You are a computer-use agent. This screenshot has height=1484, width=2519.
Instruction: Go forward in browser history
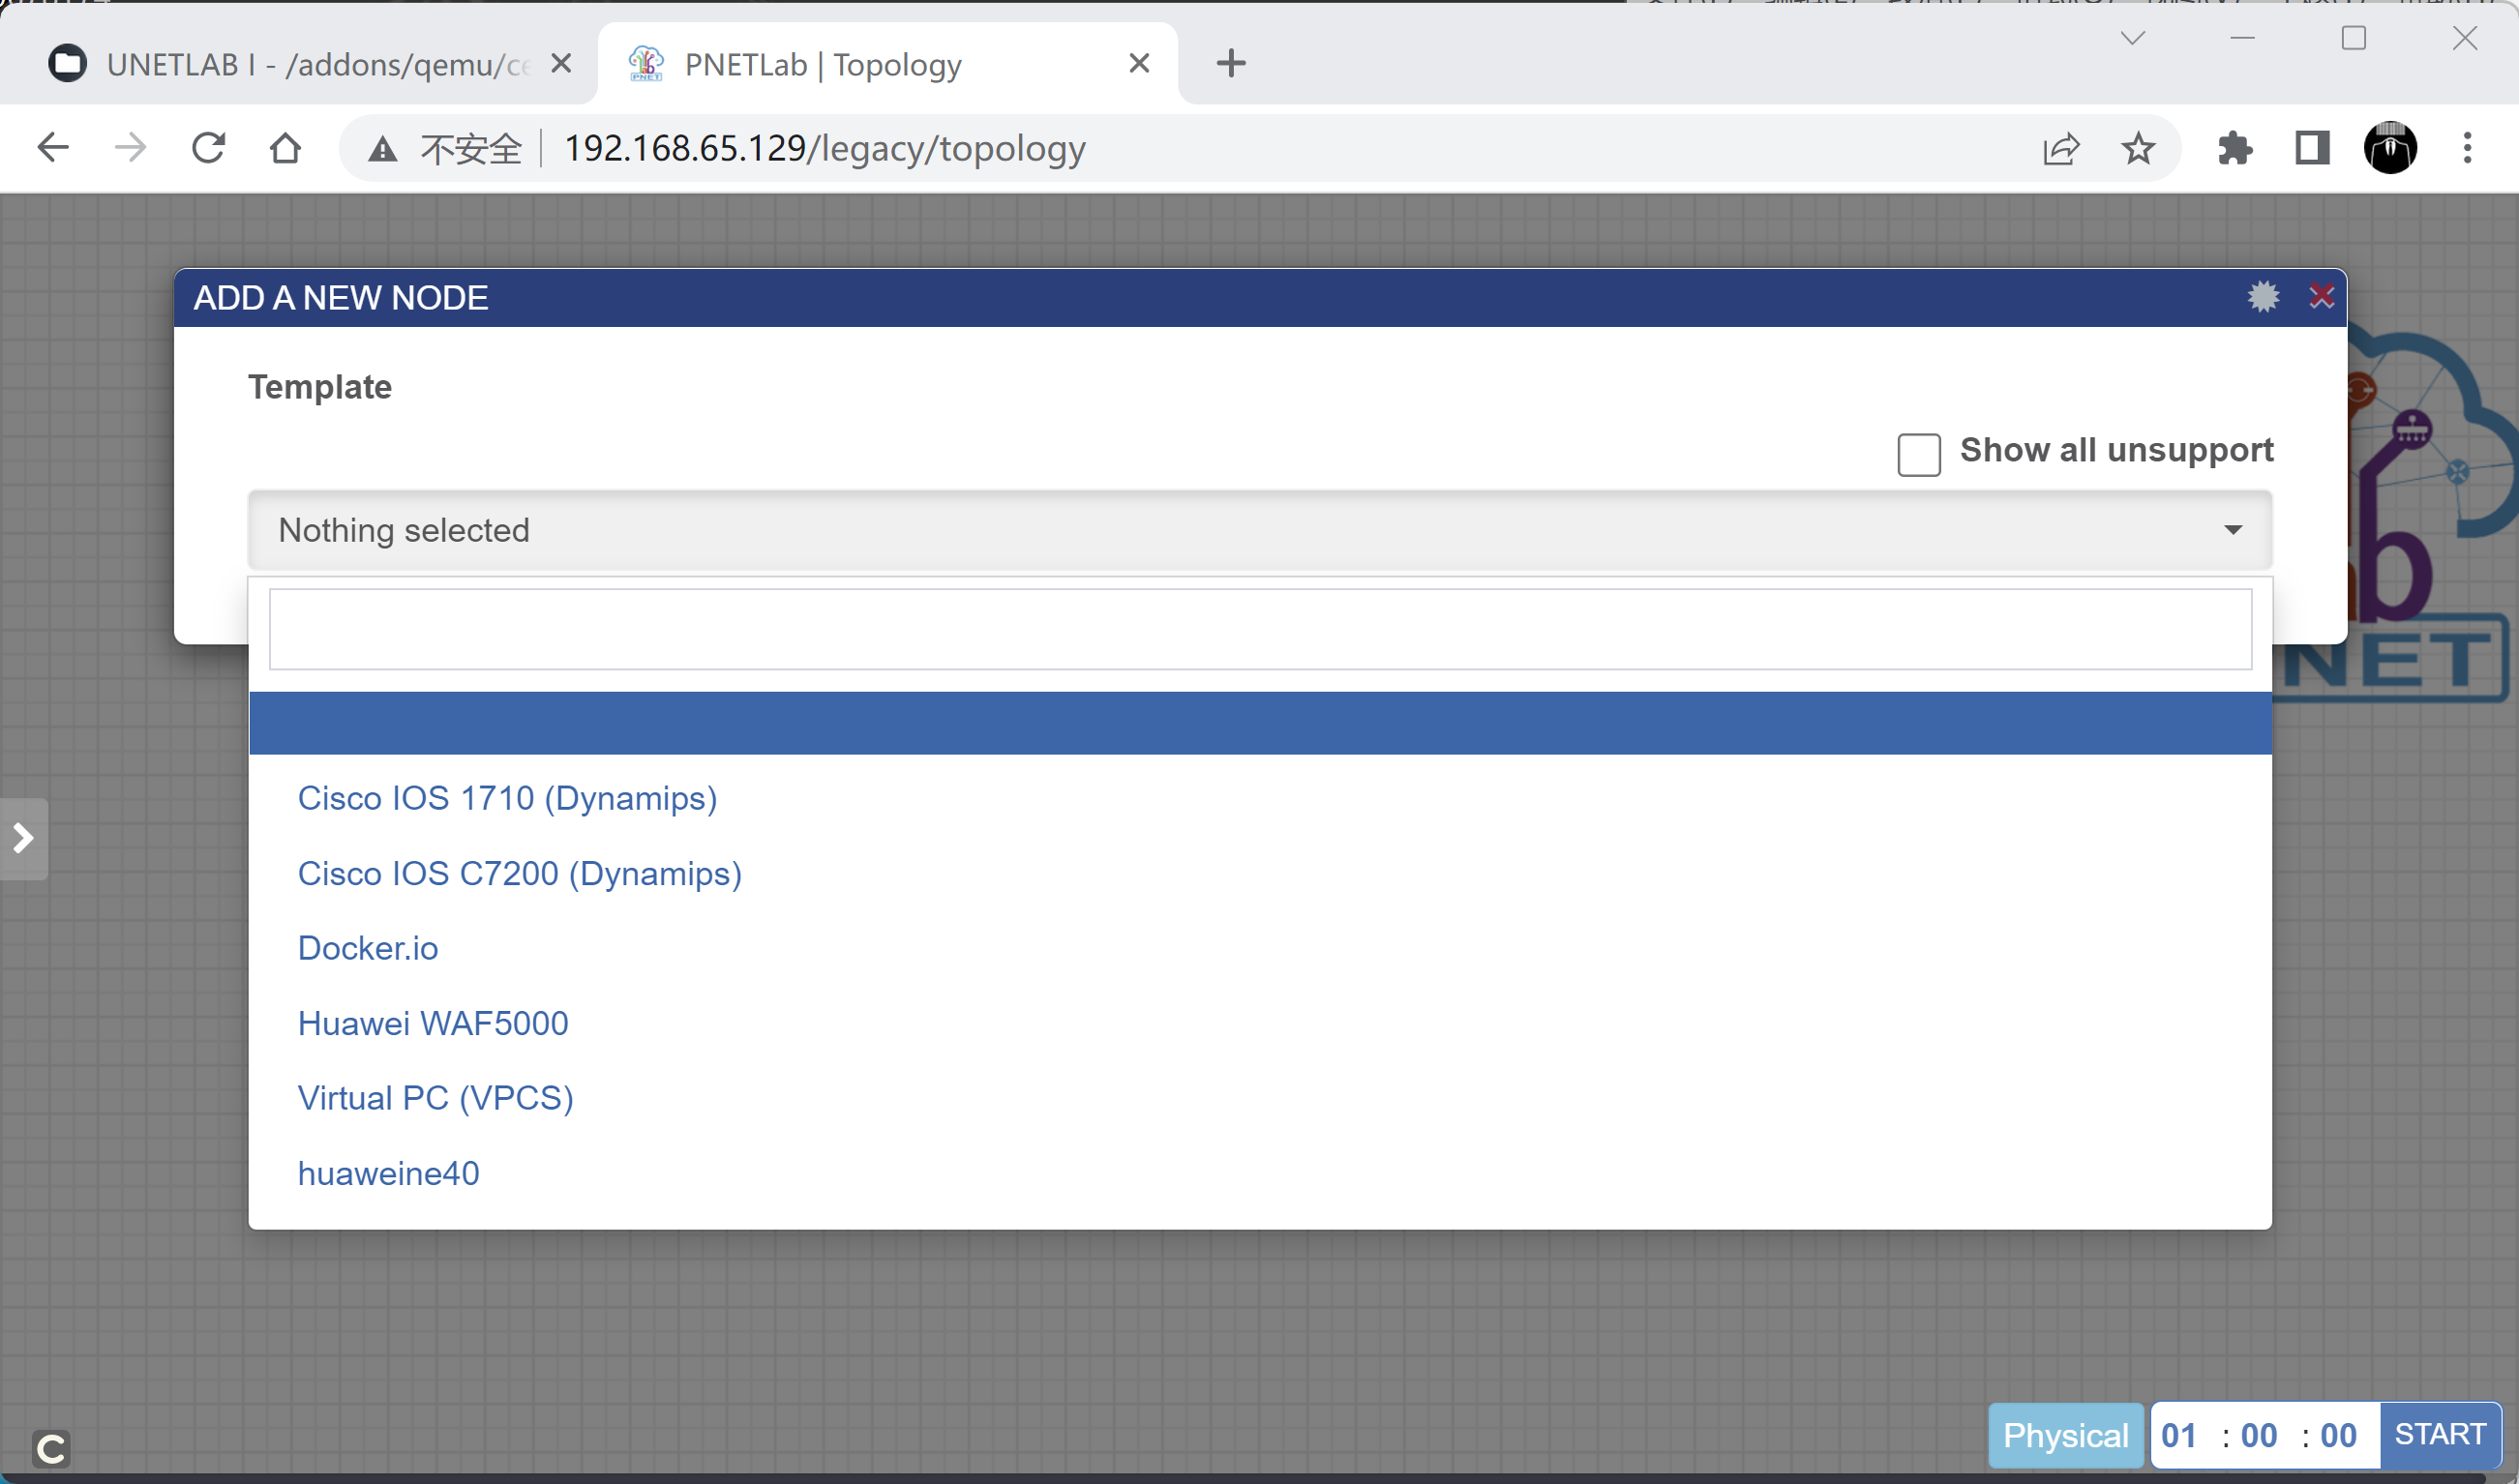[x=130, y=148]
